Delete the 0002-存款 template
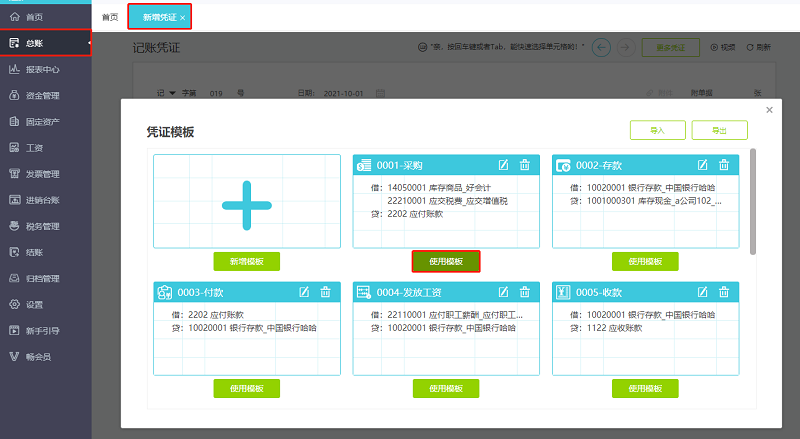This screenshot has height=439, width=800. 724,165
